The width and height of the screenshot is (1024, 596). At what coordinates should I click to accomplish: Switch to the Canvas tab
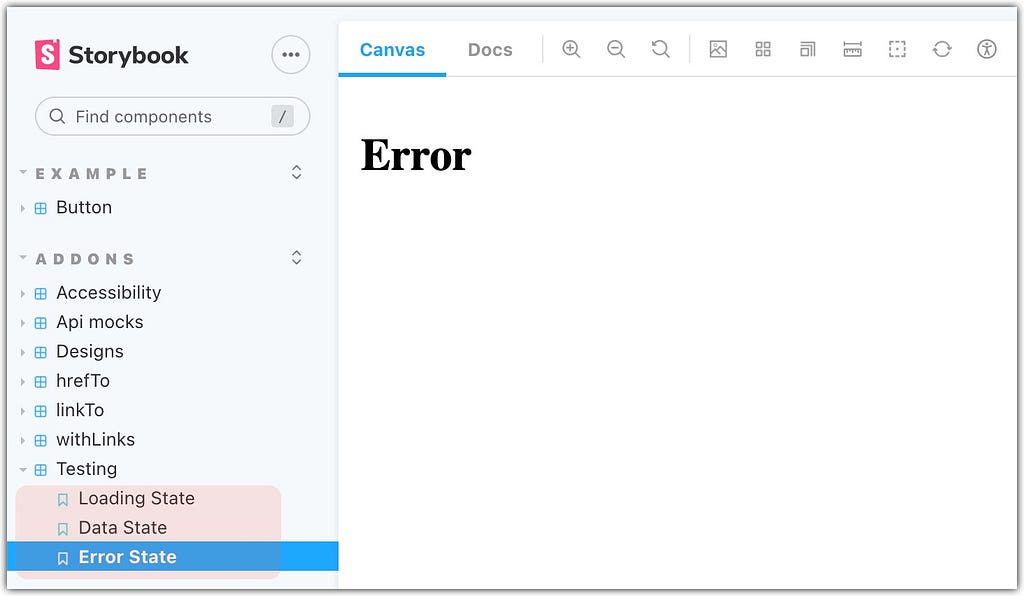pos(392,48)
